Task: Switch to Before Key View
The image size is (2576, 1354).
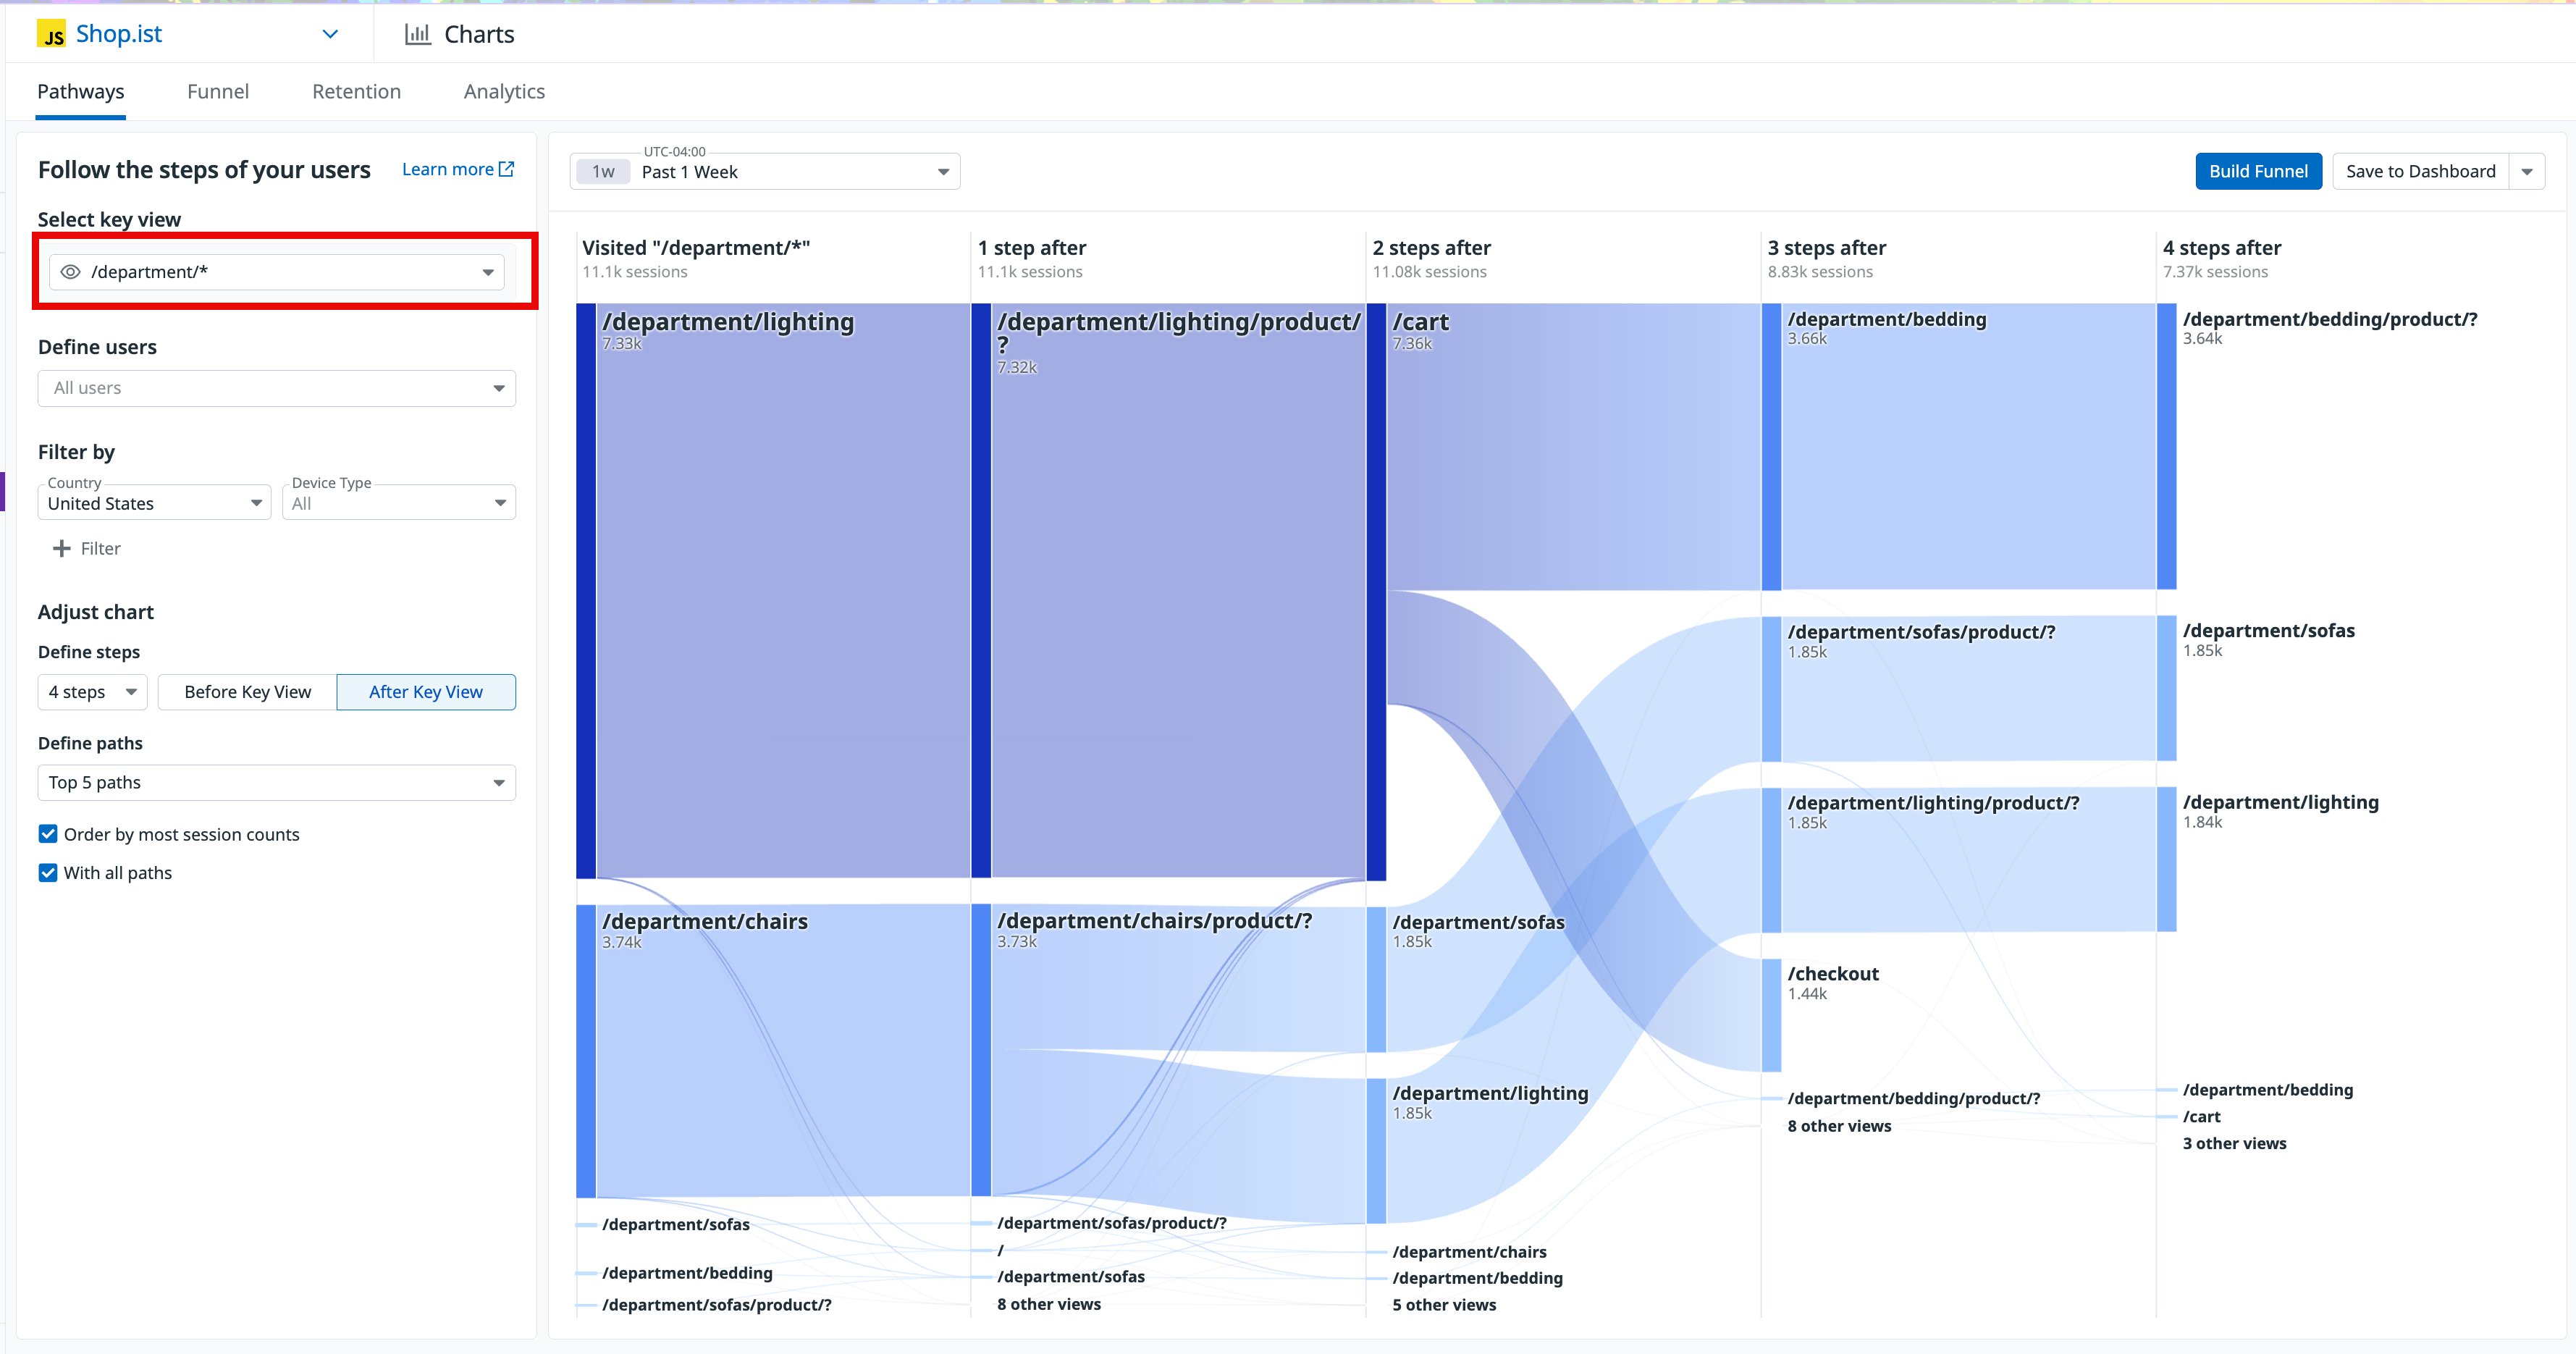Action: 247,692
